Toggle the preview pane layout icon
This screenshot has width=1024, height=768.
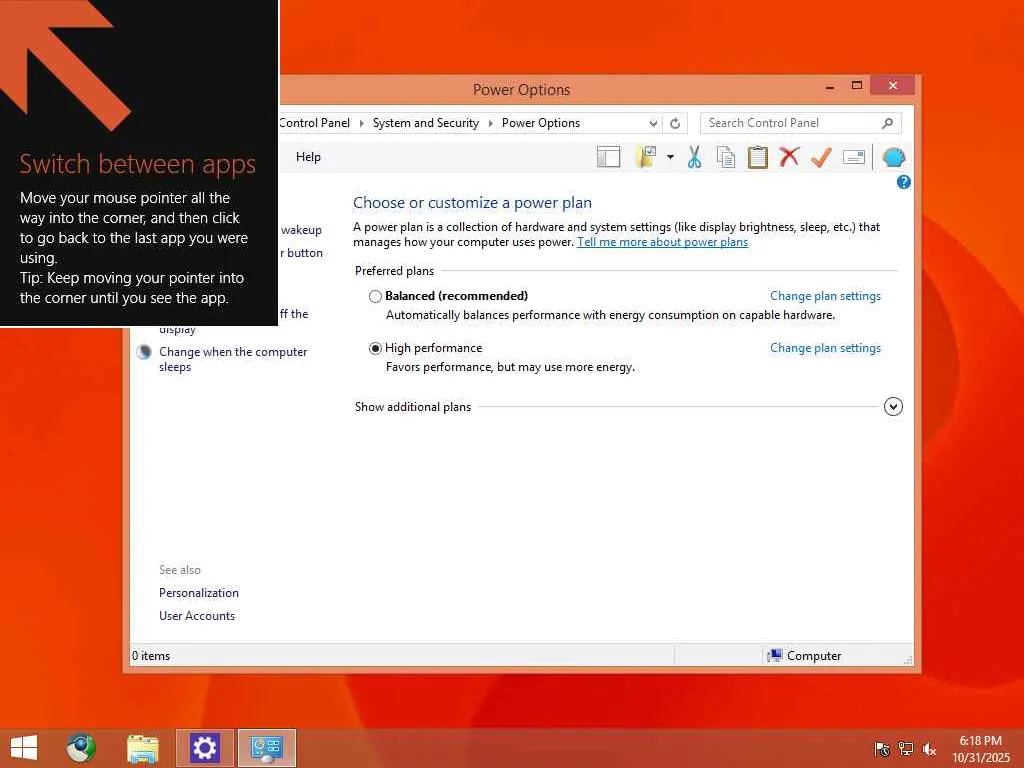(x=608, y=157)
